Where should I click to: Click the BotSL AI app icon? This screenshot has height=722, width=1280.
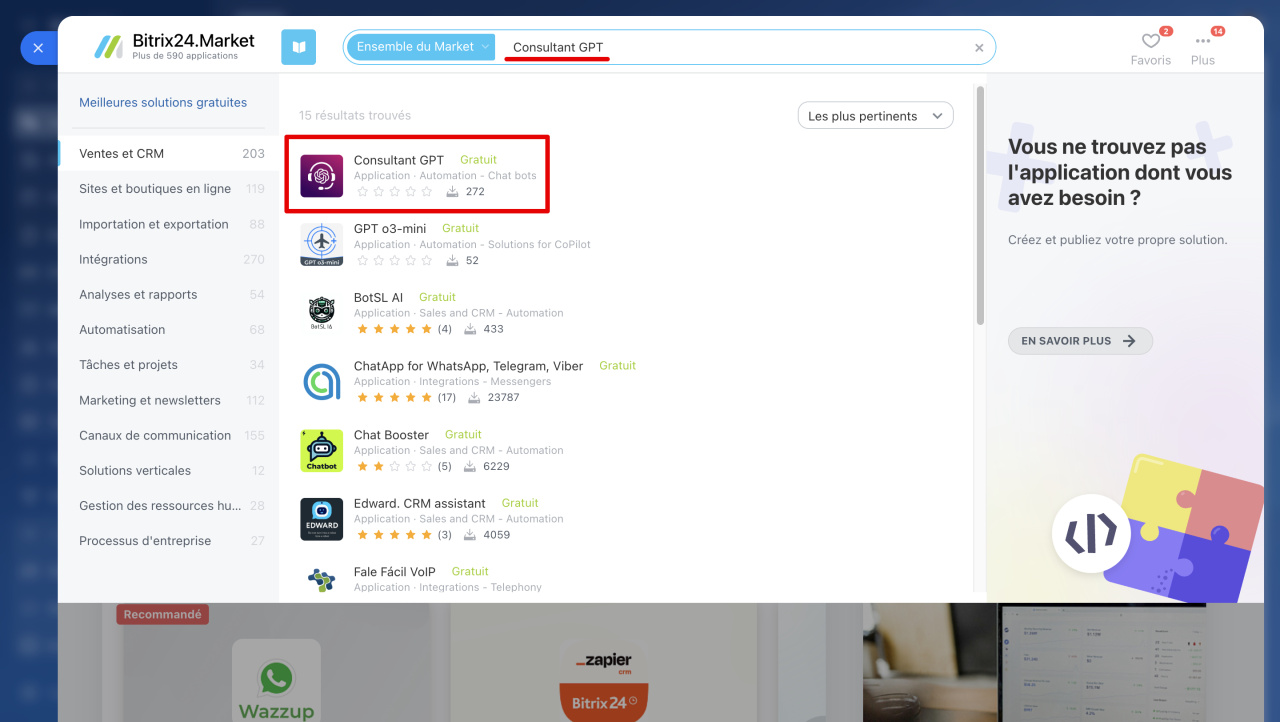point(322,313)
